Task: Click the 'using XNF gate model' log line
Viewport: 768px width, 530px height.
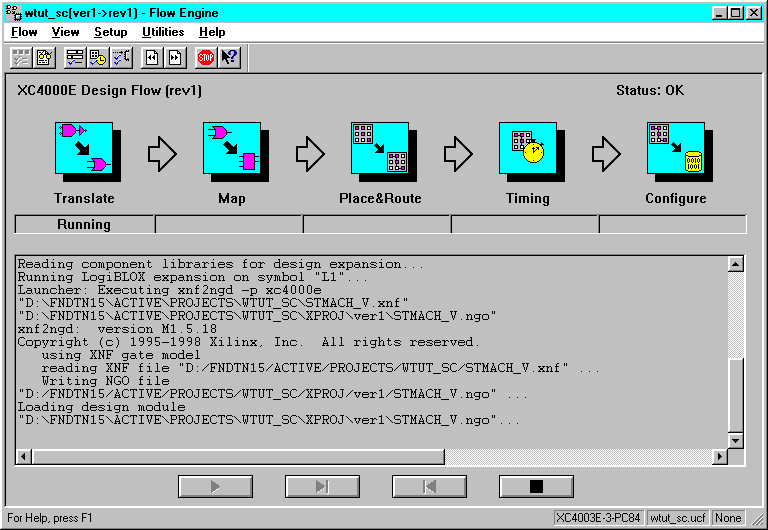Action: point(121,355)
